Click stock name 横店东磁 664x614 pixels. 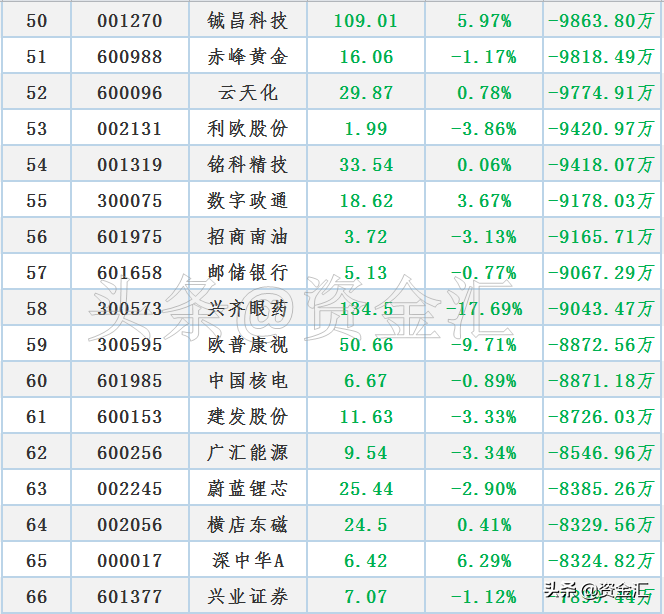[247, 525]
